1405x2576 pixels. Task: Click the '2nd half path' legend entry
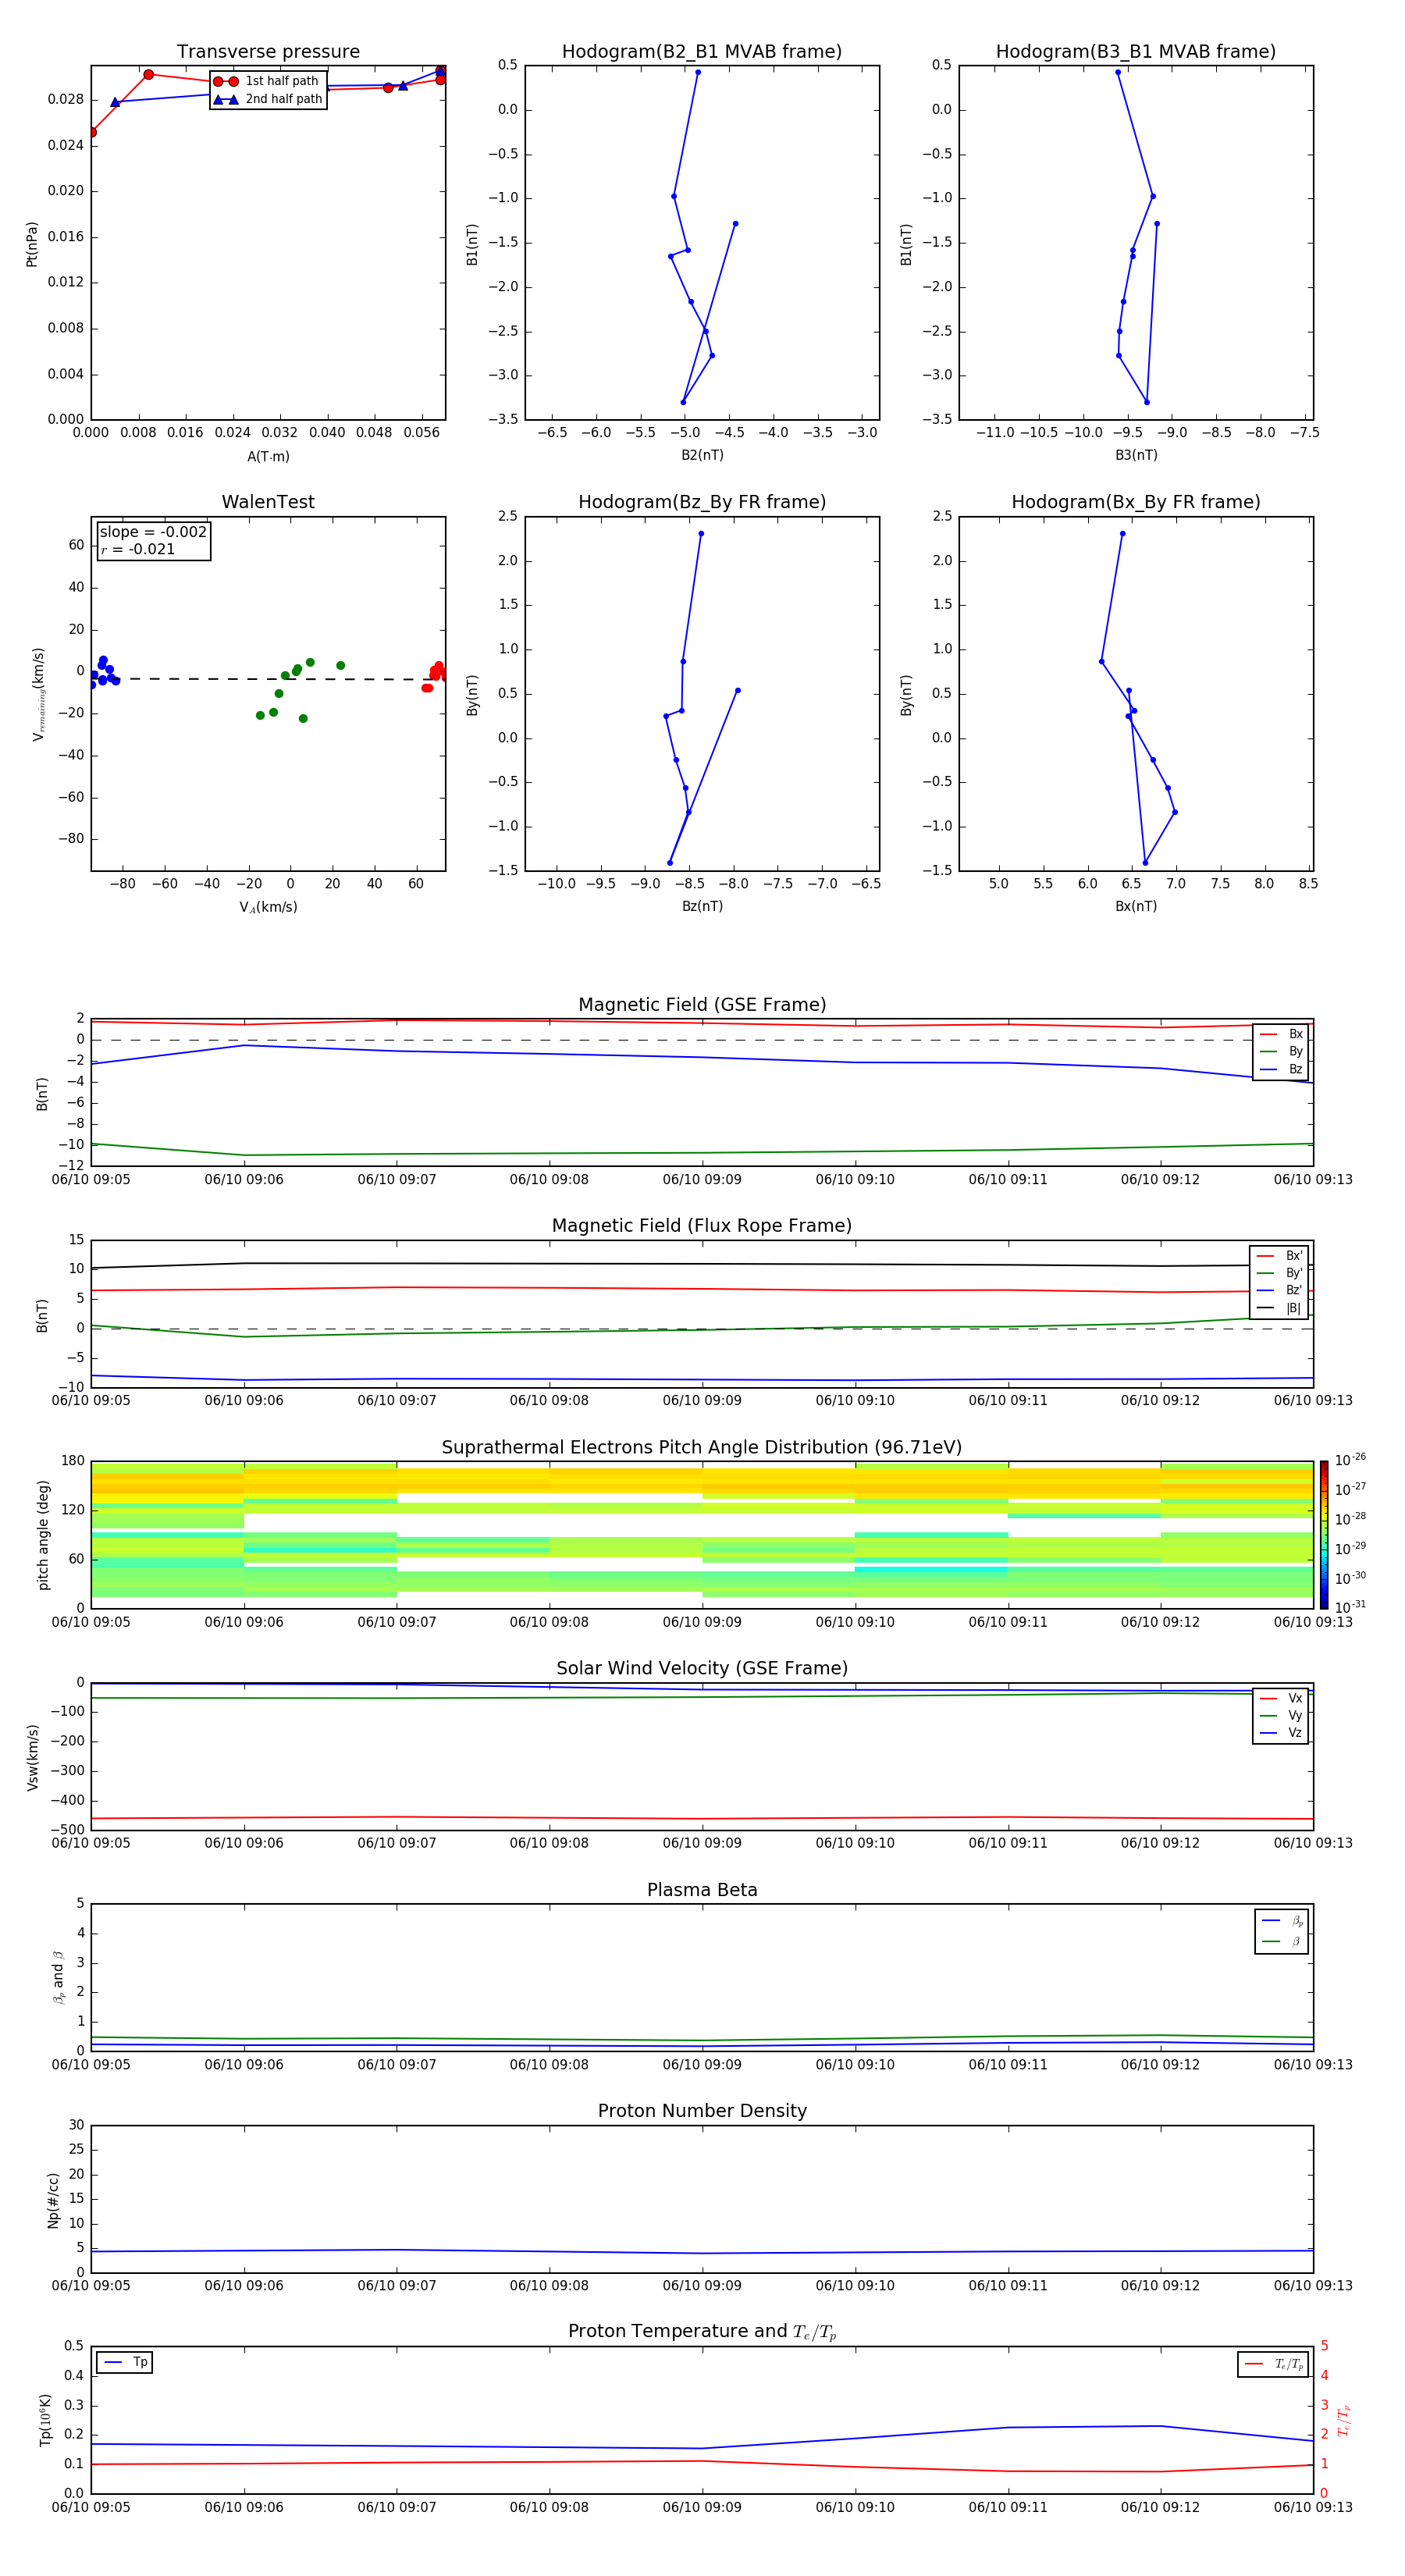268,99
